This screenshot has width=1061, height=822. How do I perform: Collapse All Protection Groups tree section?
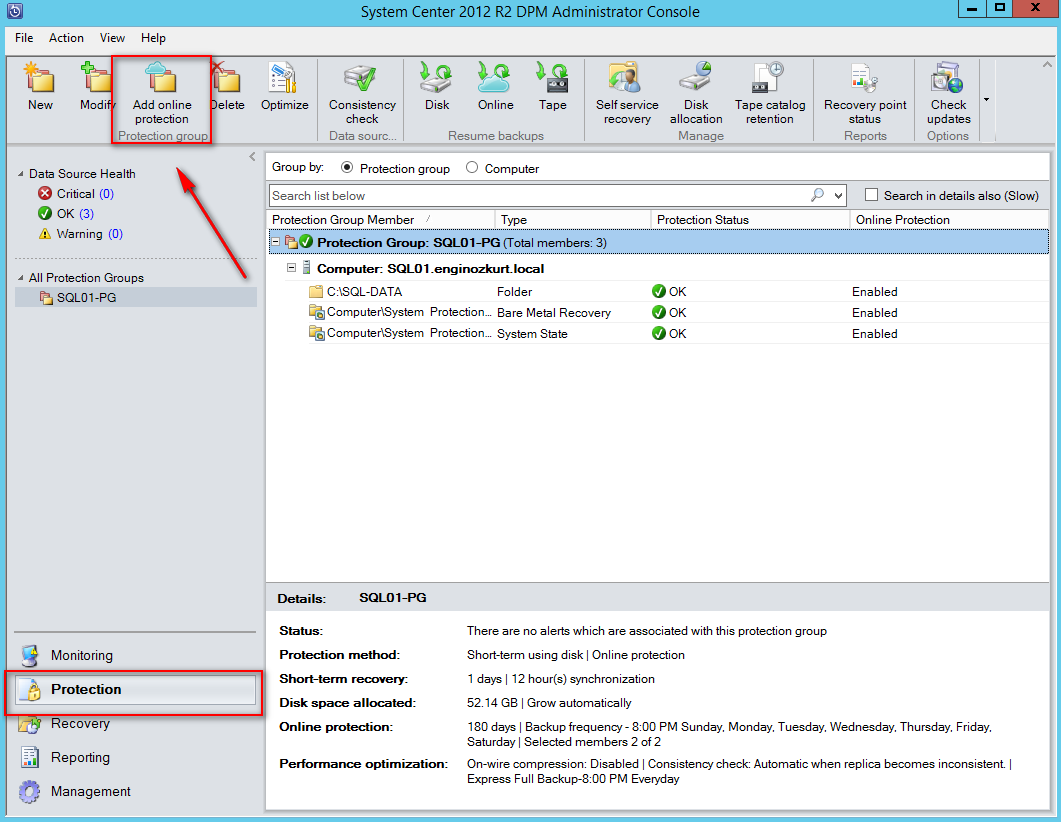click(x=20, y=278)
